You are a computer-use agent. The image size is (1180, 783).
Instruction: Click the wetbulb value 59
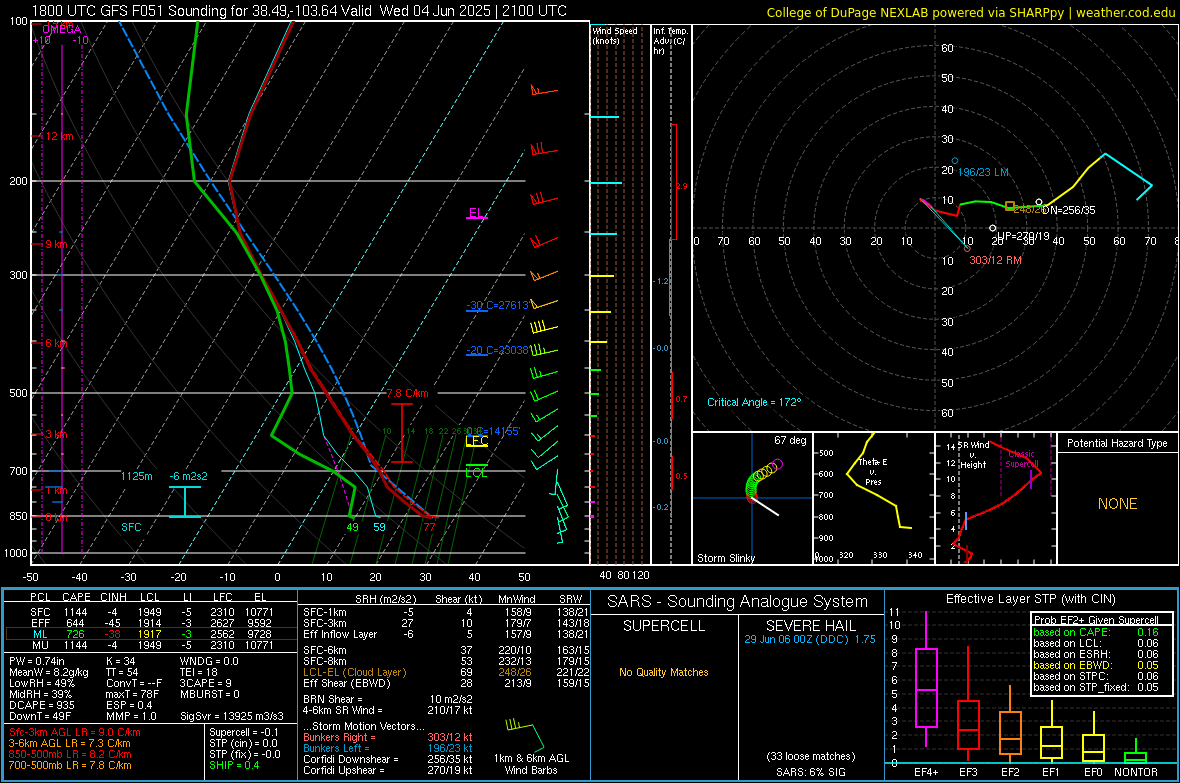click(x=379, y=527)
